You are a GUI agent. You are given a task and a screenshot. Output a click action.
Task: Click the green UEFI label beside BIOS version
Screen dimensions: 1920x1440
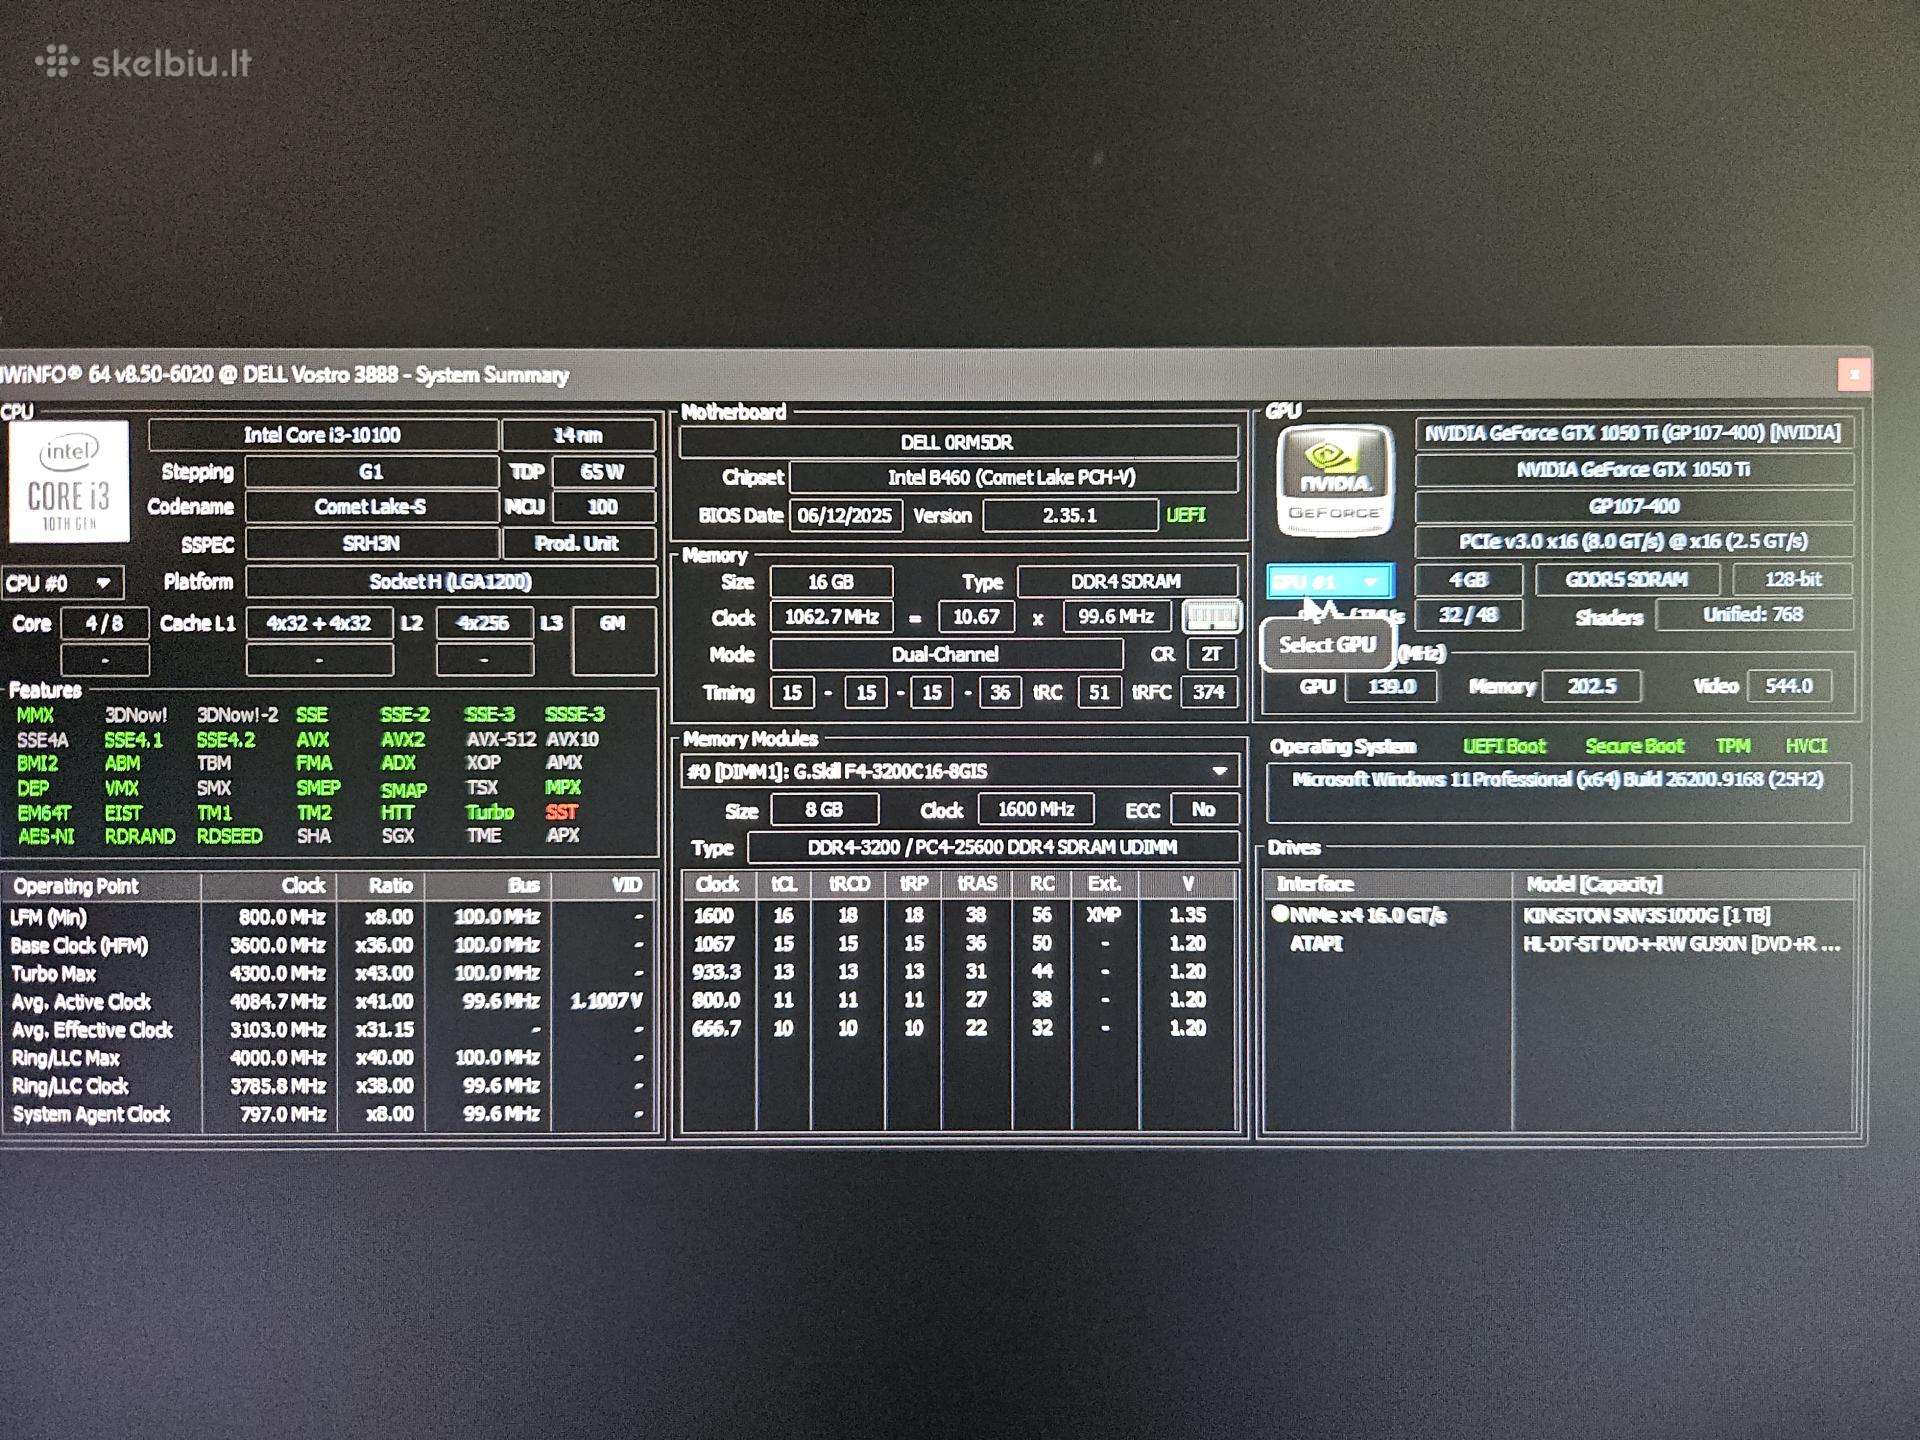point(1185,515)
